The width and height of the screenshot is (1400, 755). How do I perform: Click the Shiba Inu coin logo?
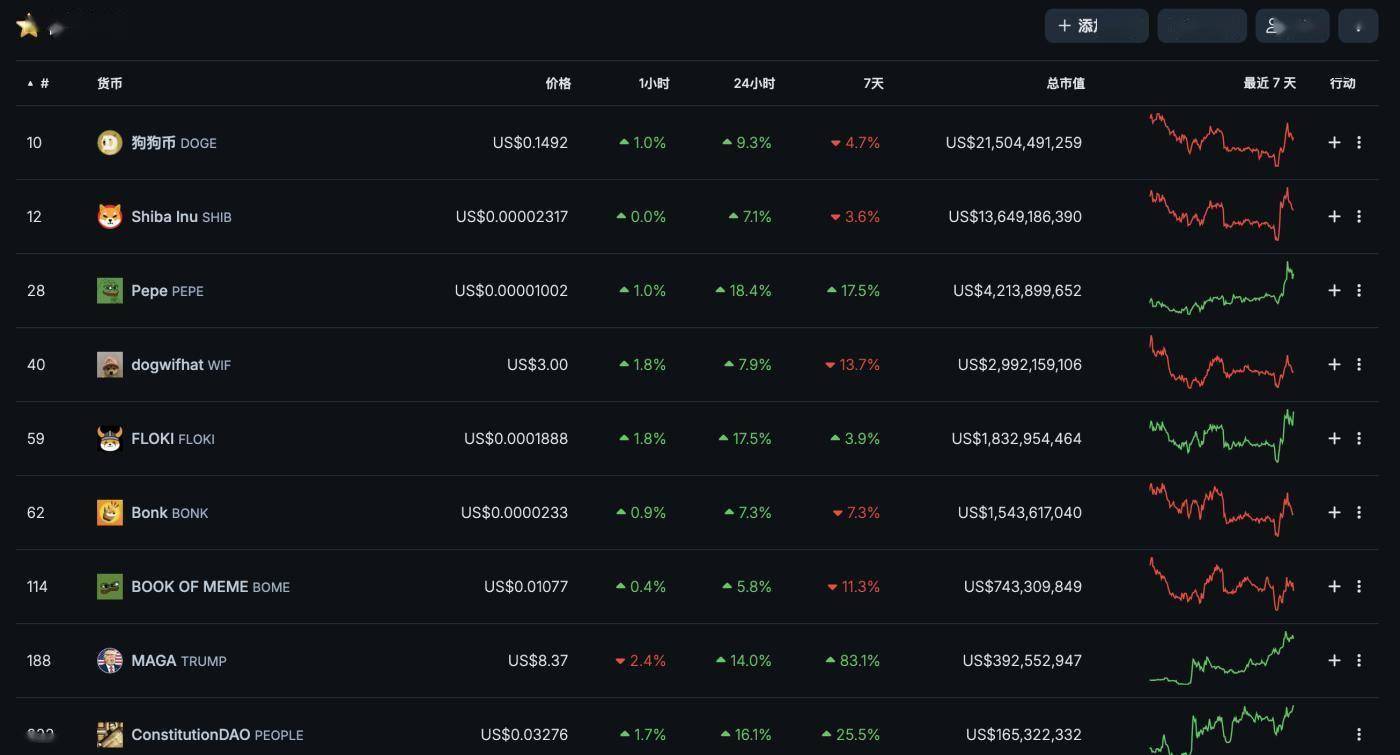(x=109, y=217)
